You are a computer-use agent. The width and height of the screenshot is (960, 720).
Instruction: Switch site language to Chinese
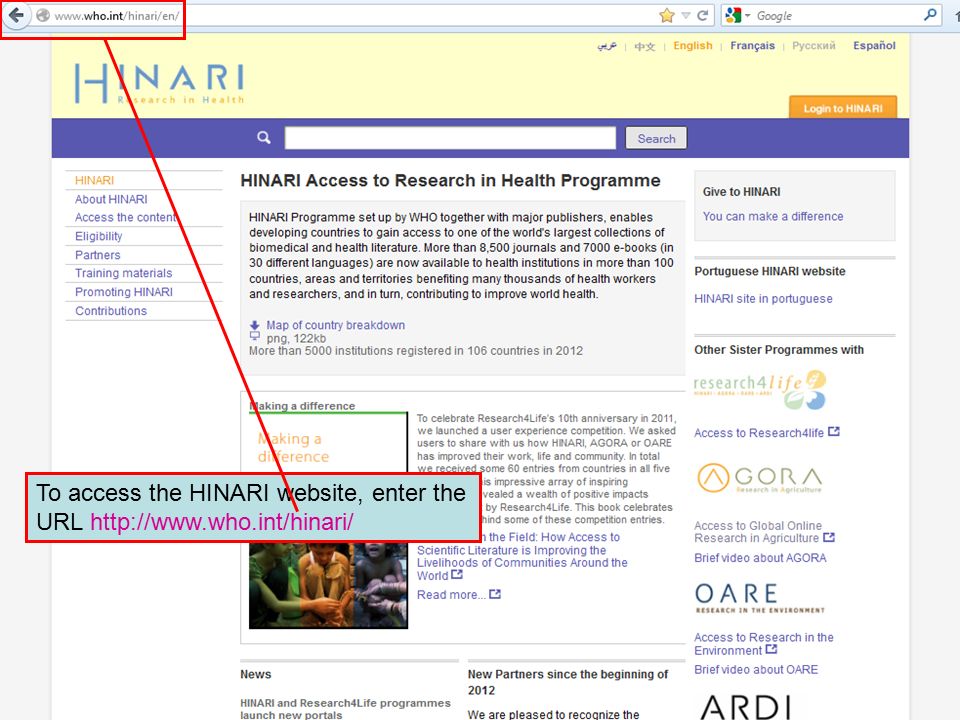pos(644,46)
